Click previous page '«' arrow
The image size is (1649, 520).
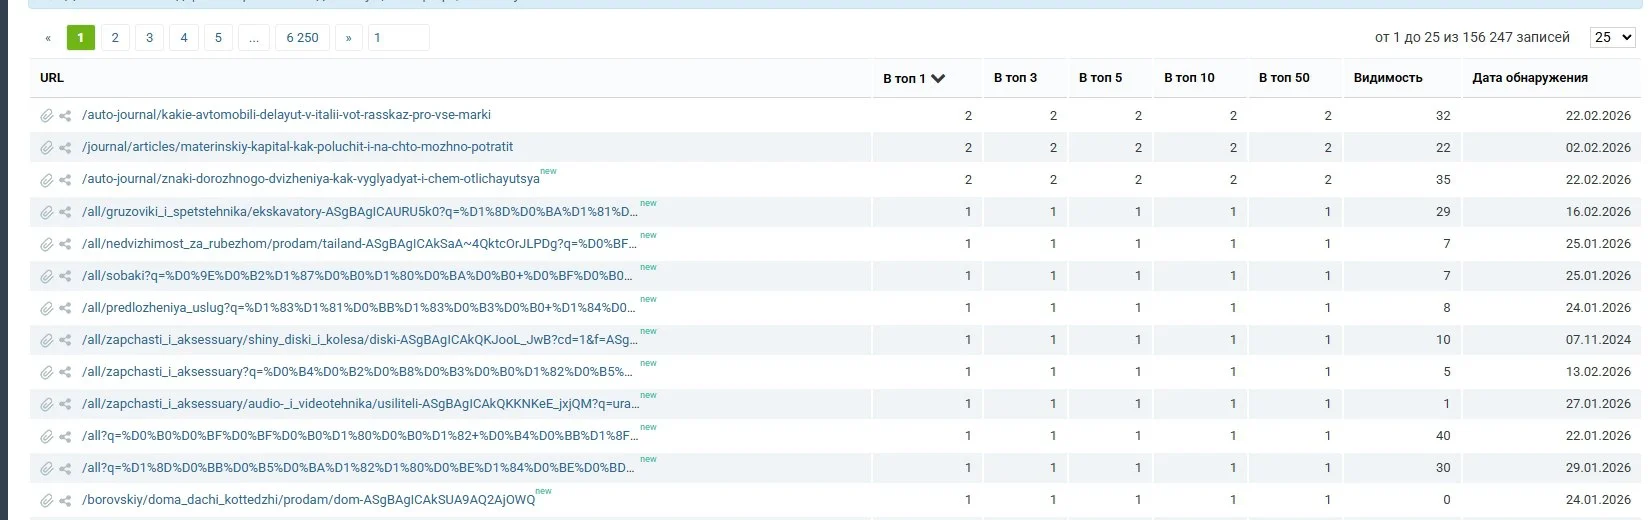[48, 38]
